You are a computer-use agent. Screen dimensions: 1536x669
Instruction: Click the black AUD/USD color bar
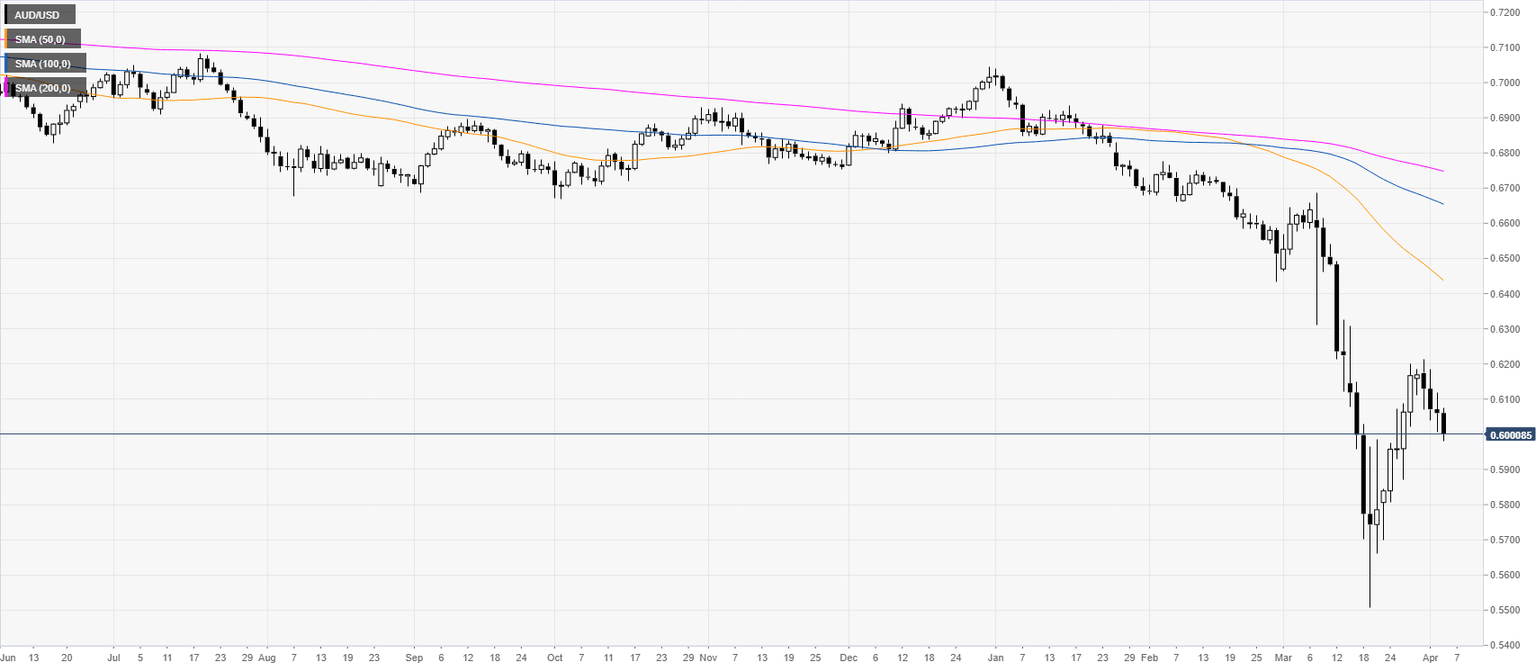pyautogui.click(x=6, y=15)
